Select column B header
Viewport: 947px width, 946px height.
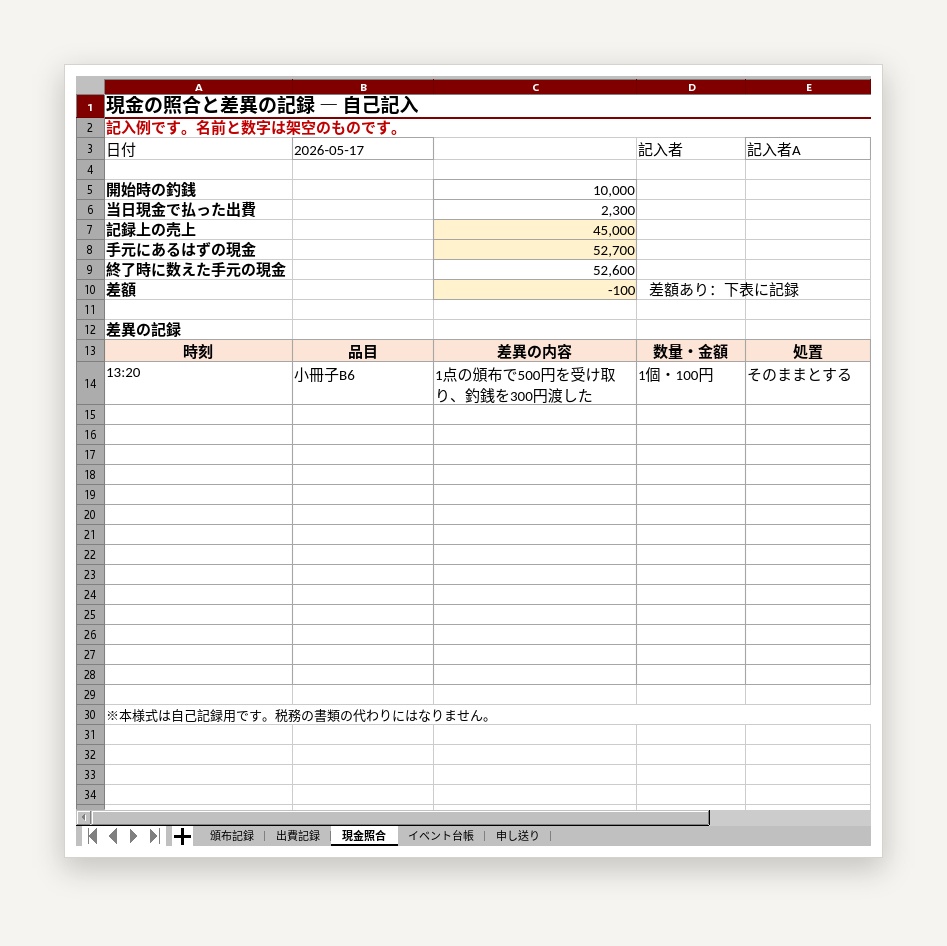tap(363, 87)
